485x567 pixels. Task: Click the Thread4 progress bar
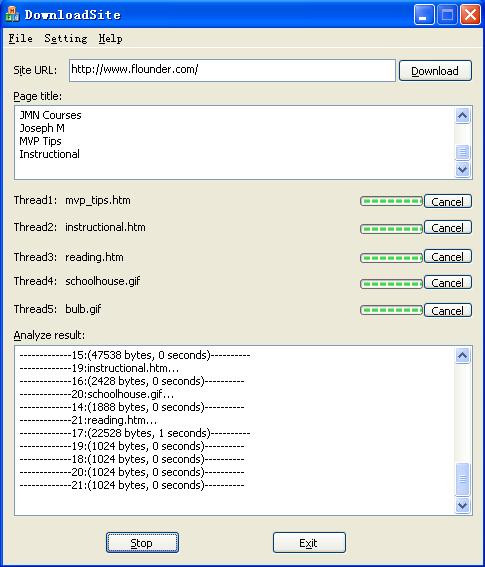coord(391,284)
